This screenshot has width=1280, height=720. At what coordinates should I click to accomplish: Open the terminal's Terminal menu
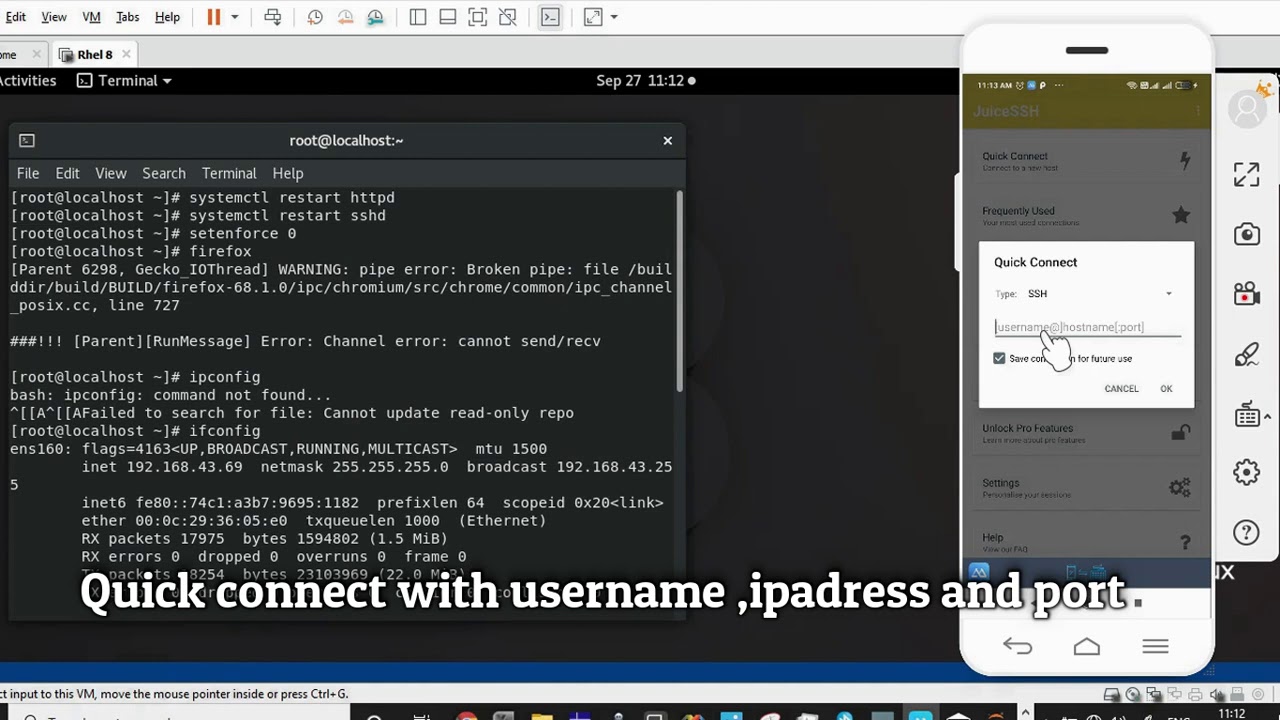coord(229,173)
